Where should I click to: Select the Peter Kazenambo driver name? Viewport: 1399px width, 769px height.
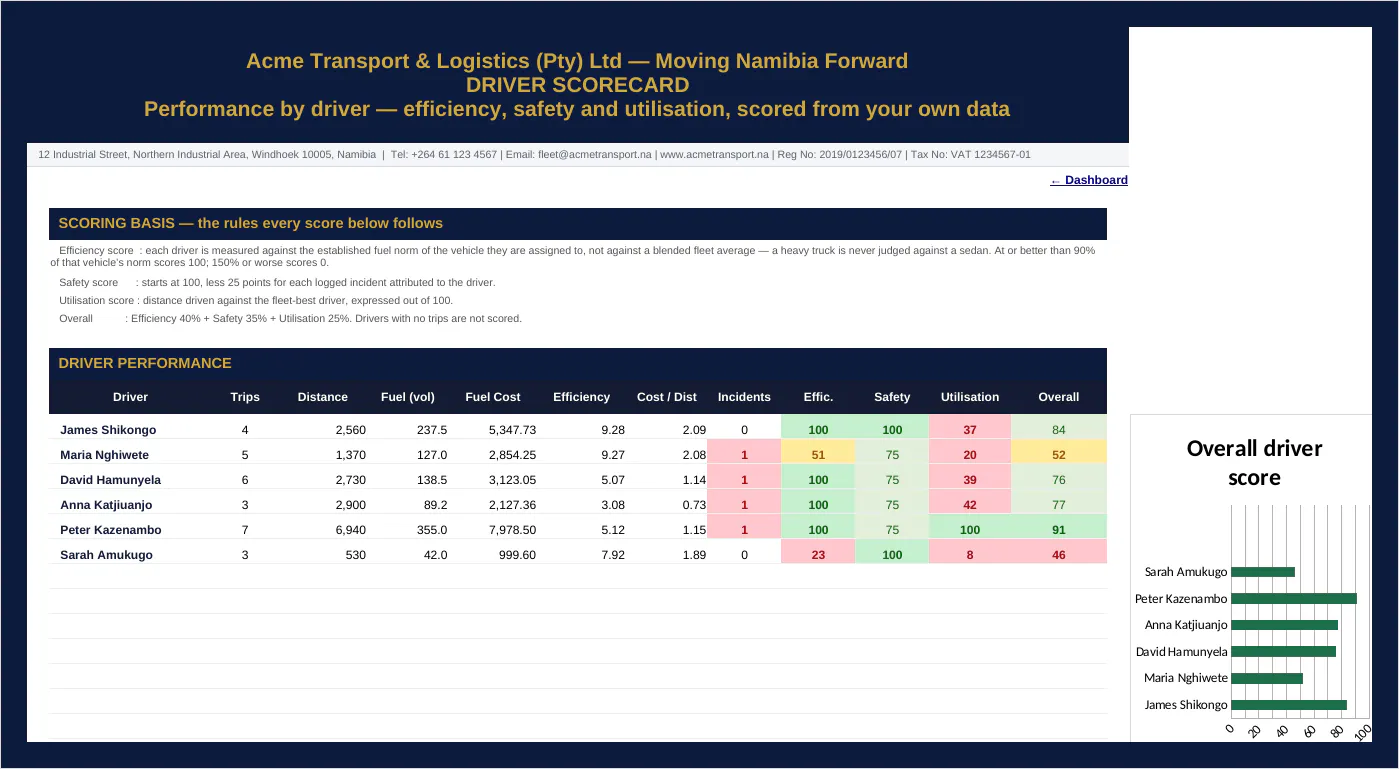coord(110,530)
